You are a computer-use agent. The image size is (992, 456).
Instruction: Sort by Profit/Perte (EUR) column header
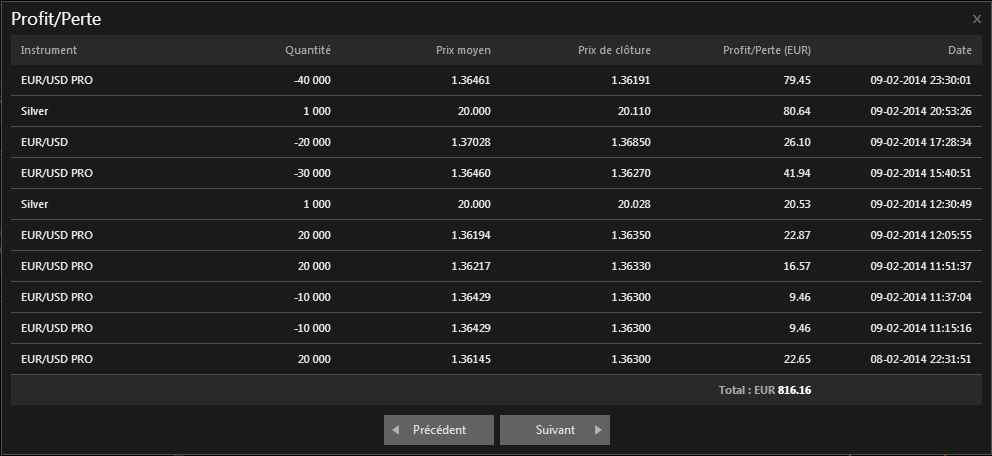pos(767,50)
